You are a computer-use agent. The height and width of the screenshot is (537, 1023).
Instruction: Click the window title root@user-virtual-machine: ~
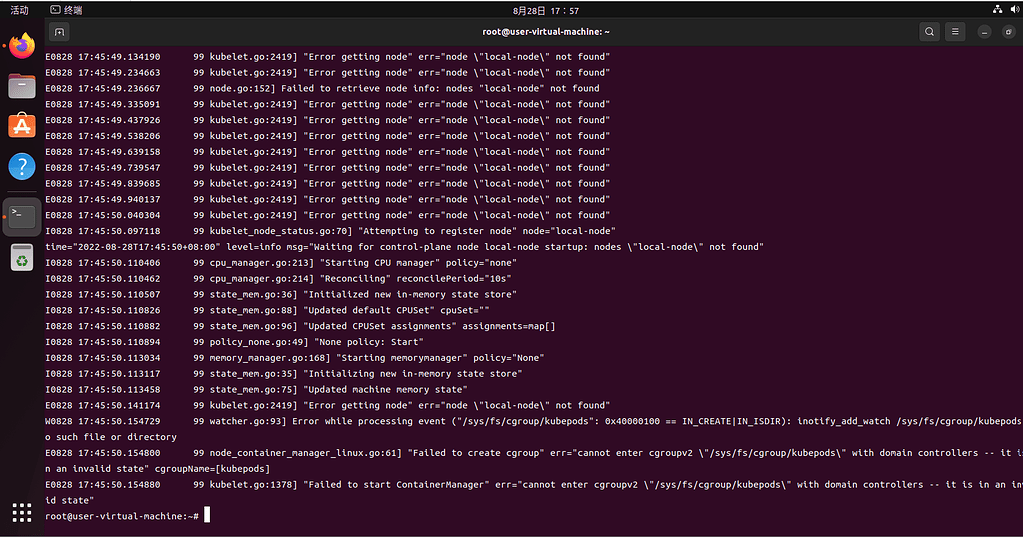(x=545, y=31)
